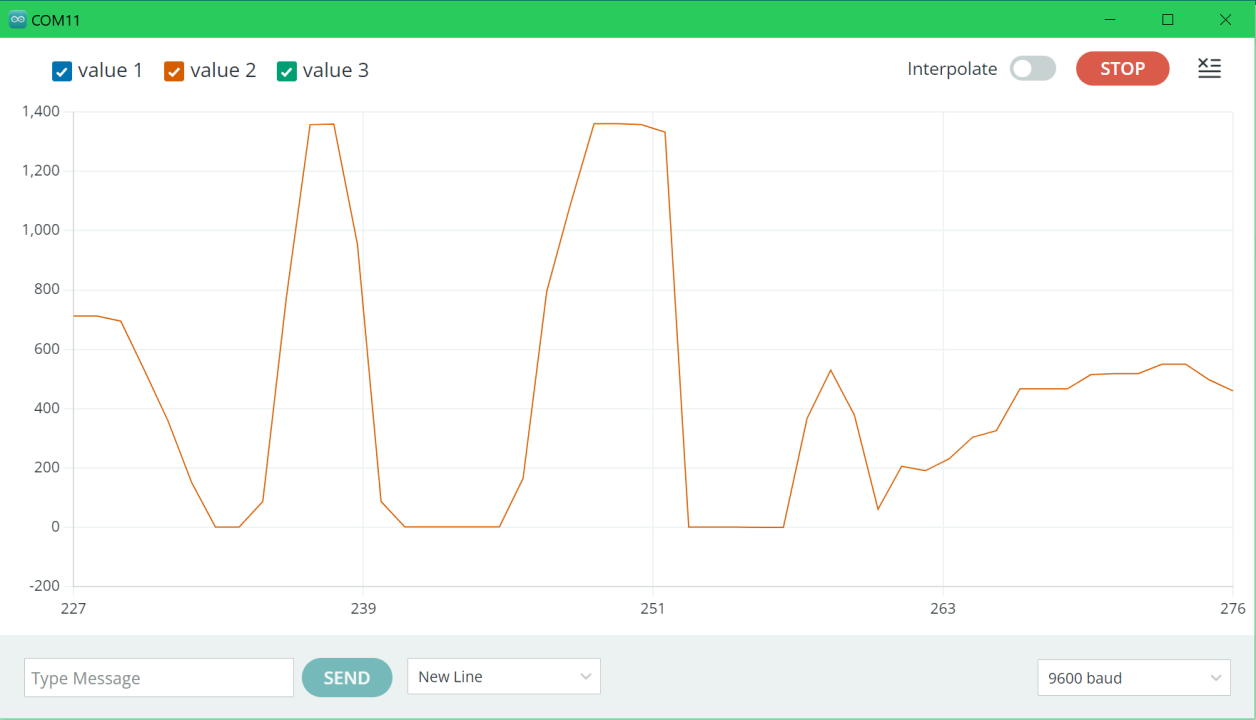The image size is (1256, 720).
Task: Toggle the green value 3 checkbox
Action: [287, 71]
